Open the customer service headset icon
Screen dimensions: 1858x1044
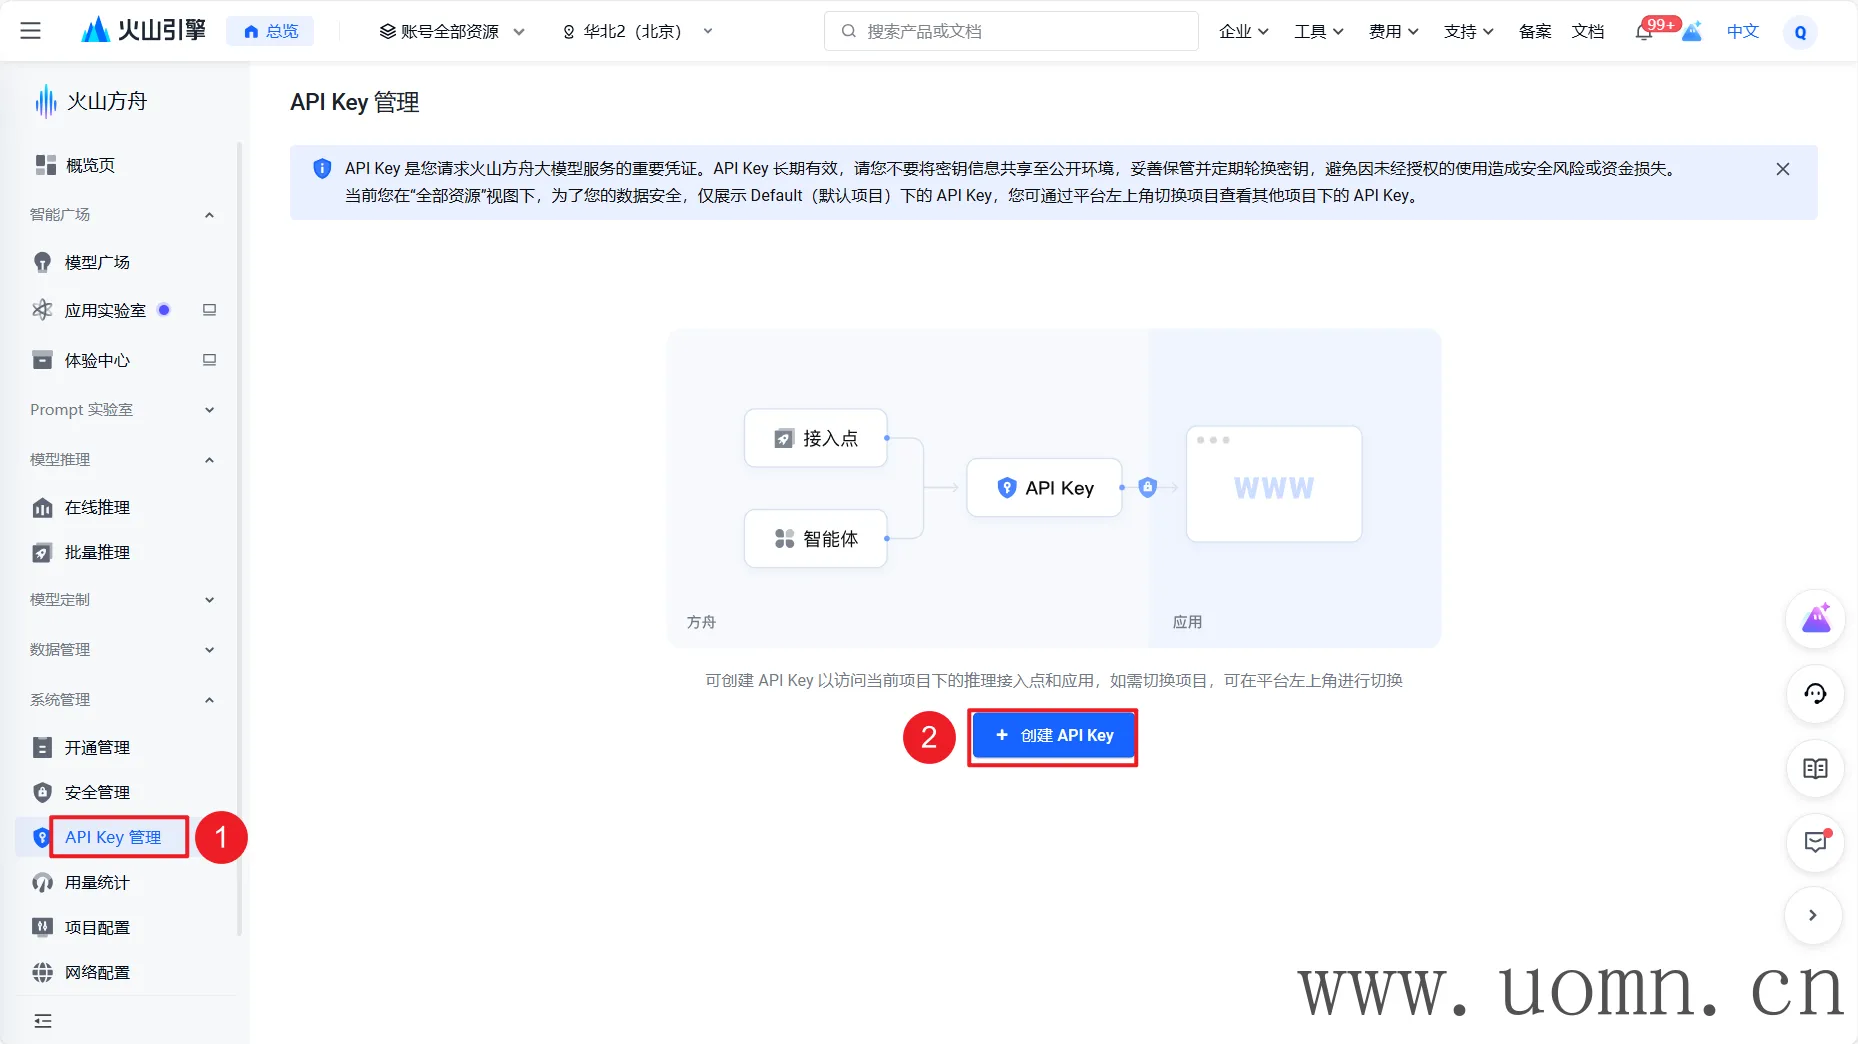(1815, 694)
